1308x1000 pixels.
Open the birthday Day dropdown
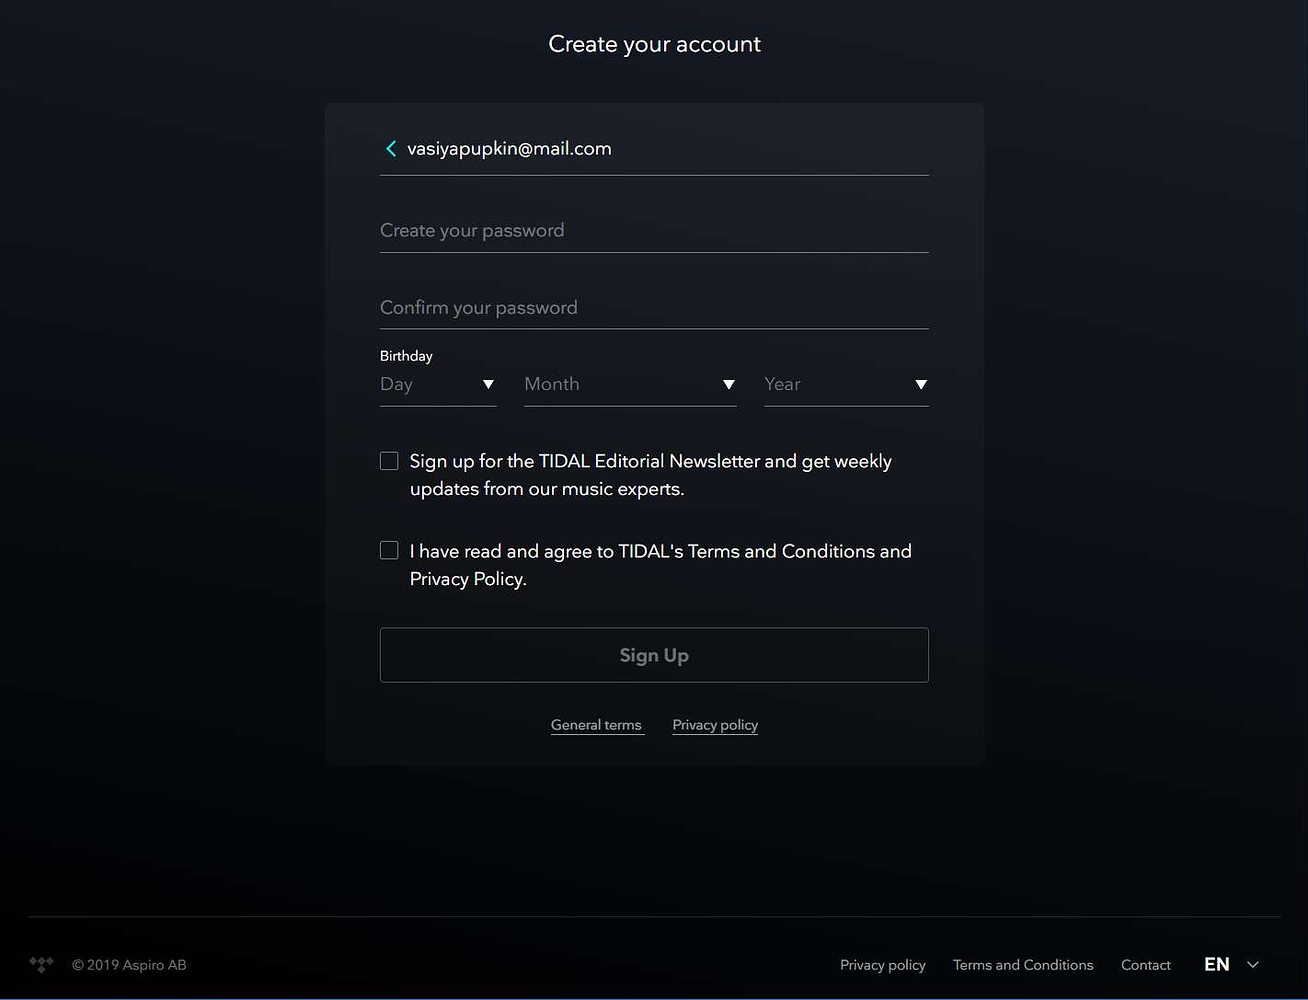(x=438, y=385)
